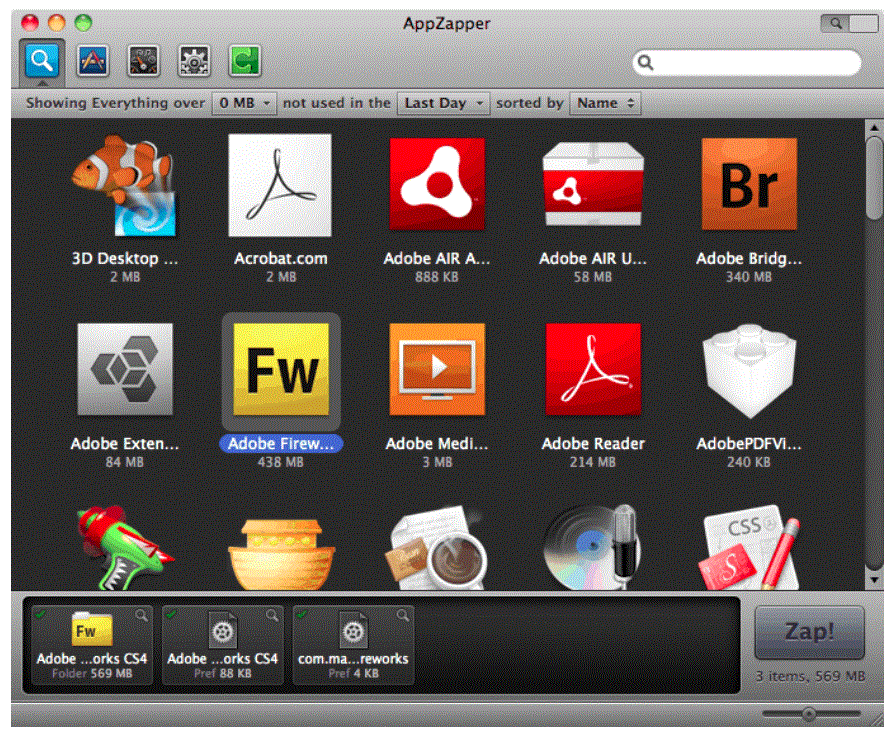The image size is (887, 739).
Task: Click the Adobe Bridg... name label
Action: click(x=749, y=259)
